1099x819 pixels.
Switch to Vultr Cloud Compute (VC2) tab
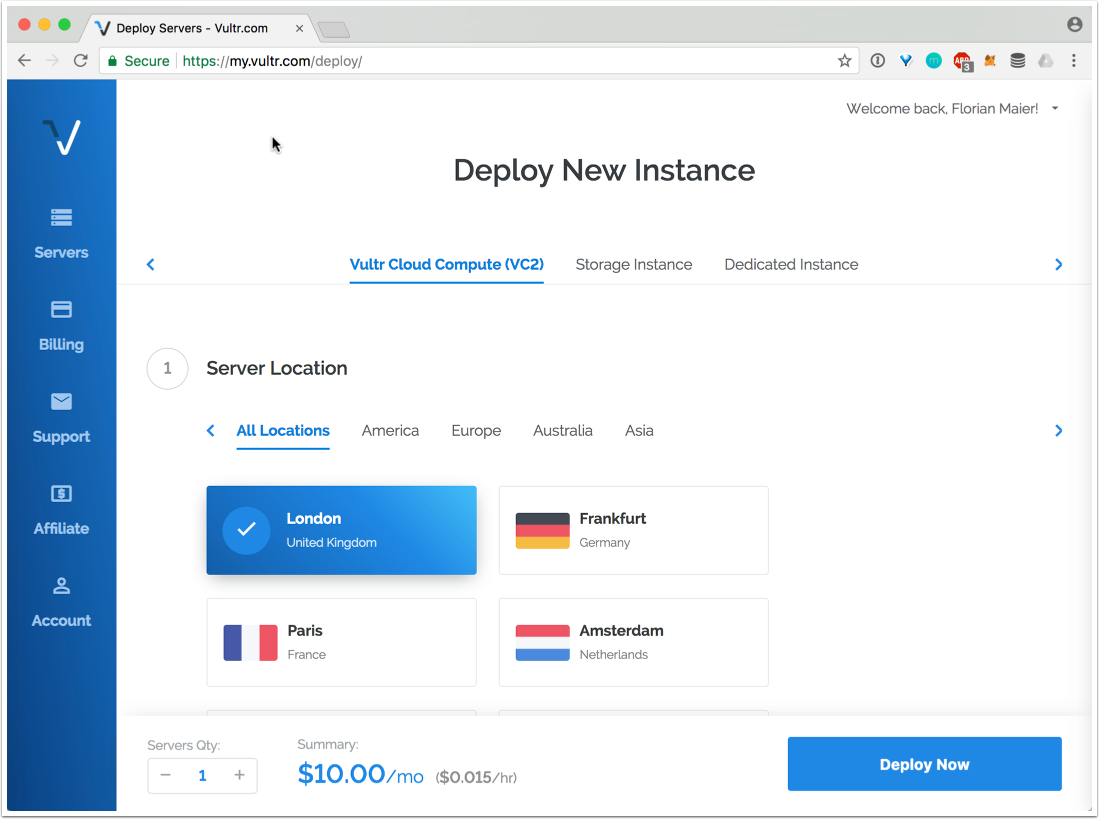[446, 265]
